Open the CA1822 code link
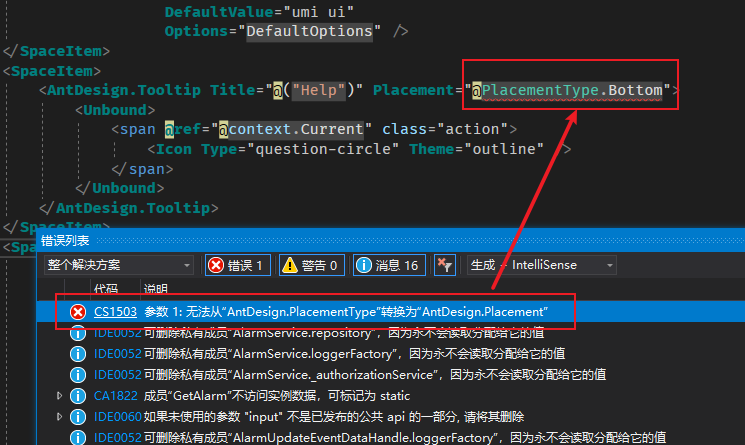 point(115,396)
